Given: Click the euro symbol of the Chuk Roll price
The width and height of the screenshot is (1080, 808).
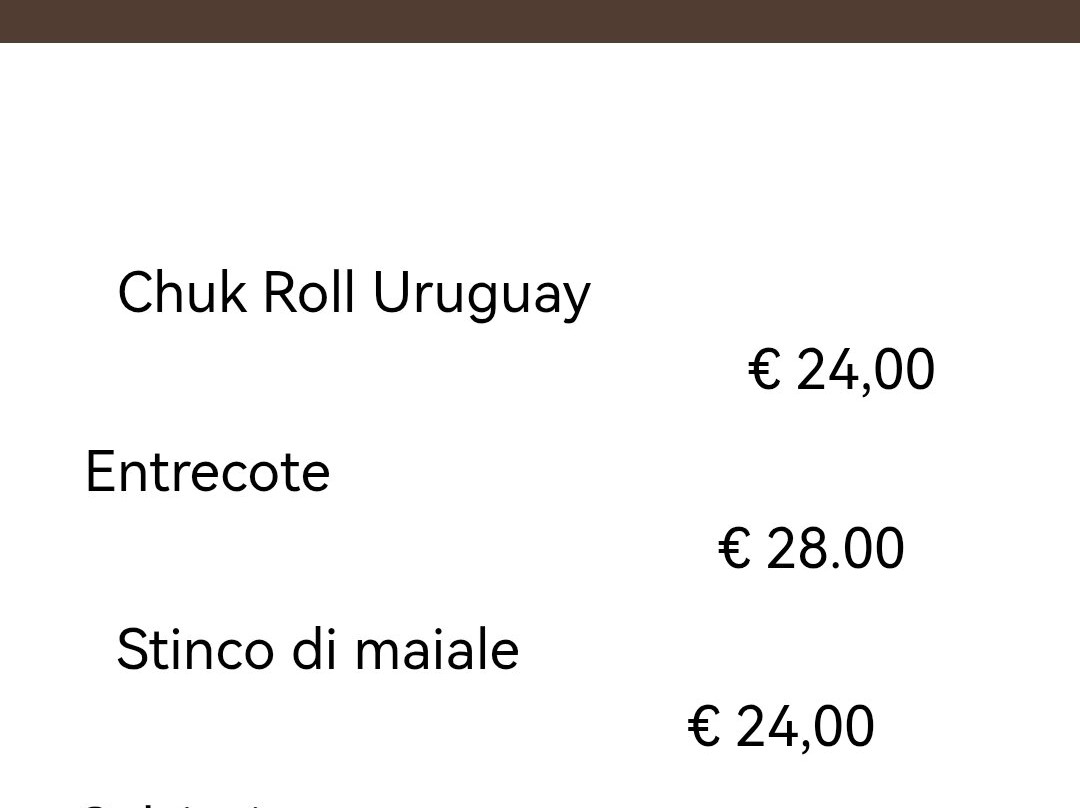Looking at the screenshot, I should click(764, 370).
